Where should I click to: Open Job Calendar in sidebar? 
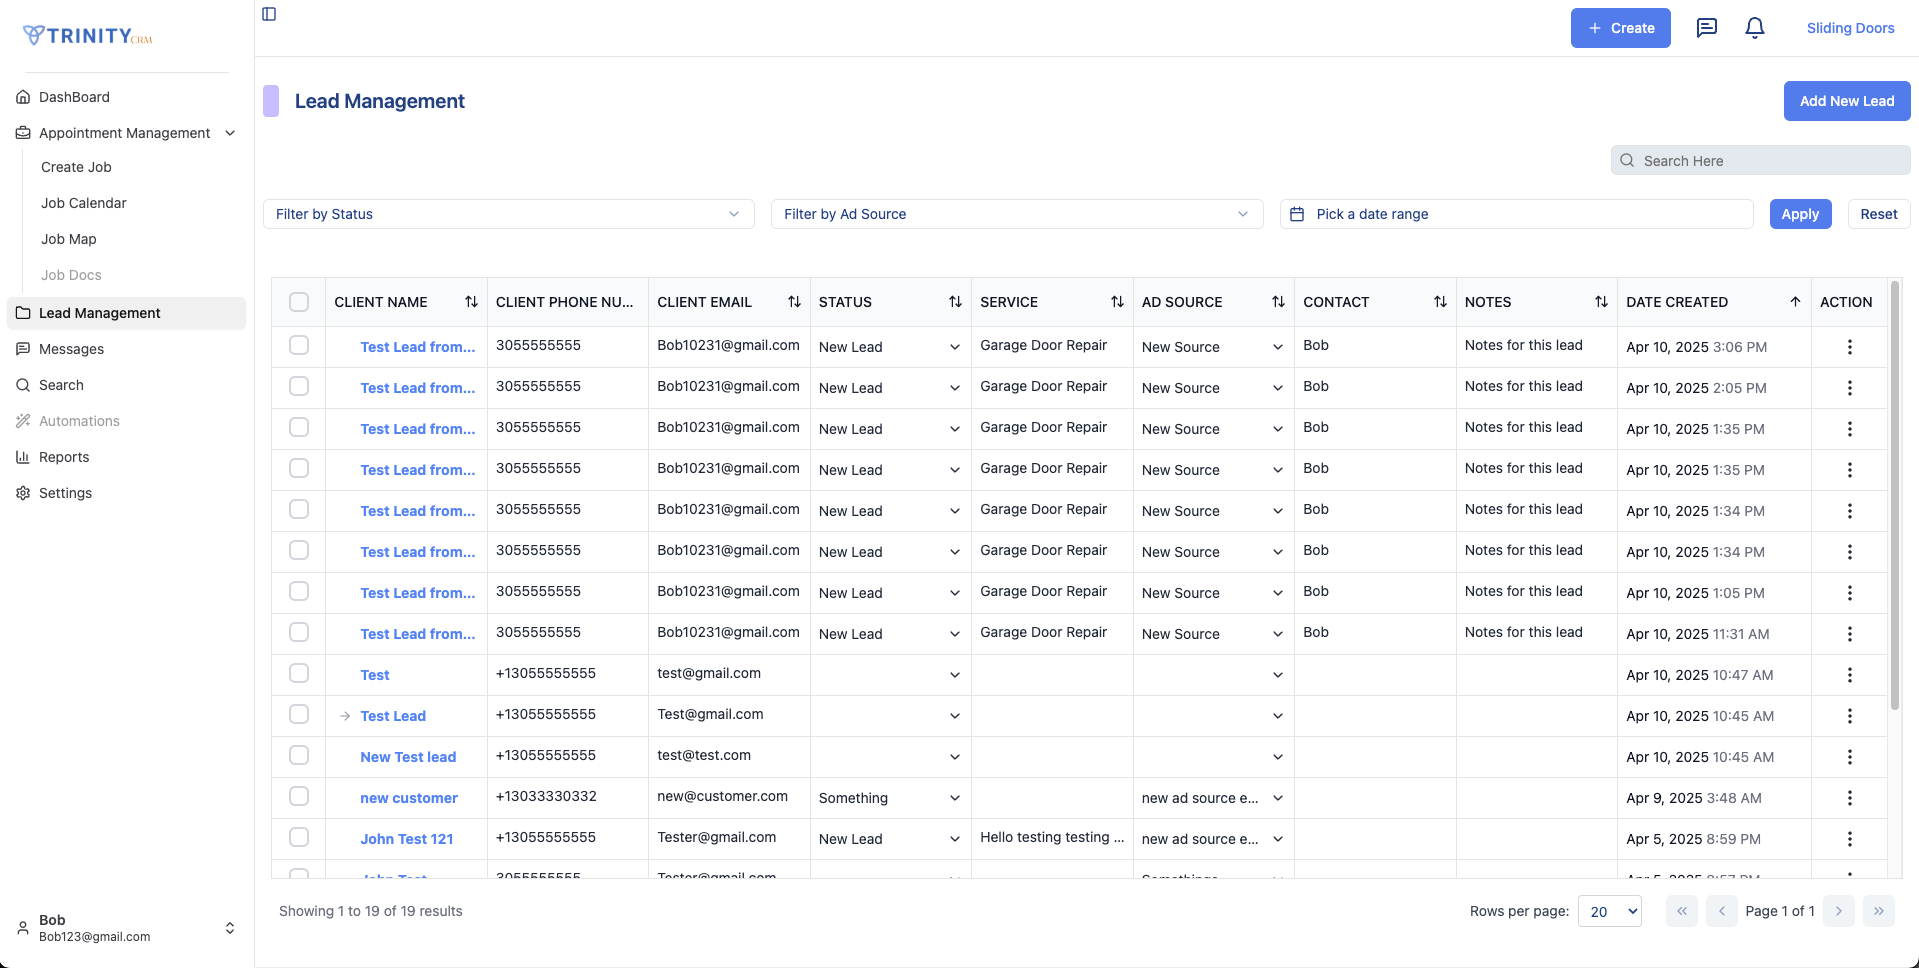pyautogui.click(x=84, y=203)
